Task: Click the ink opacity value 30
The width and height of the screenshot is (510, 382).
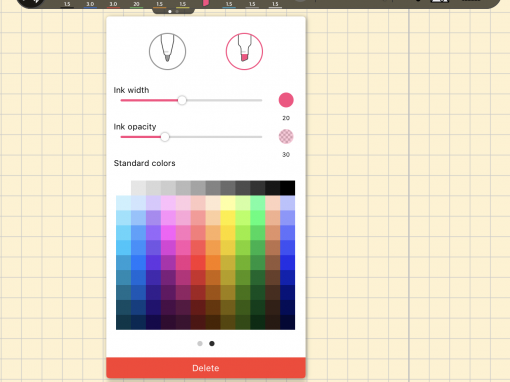Action: tap(286, 155)
